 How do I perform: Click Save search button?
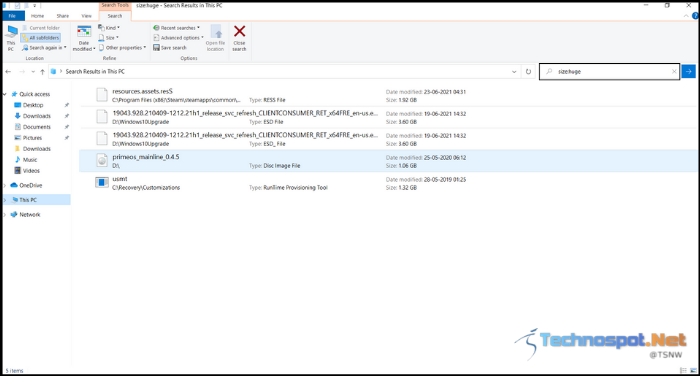coord(170,48)
